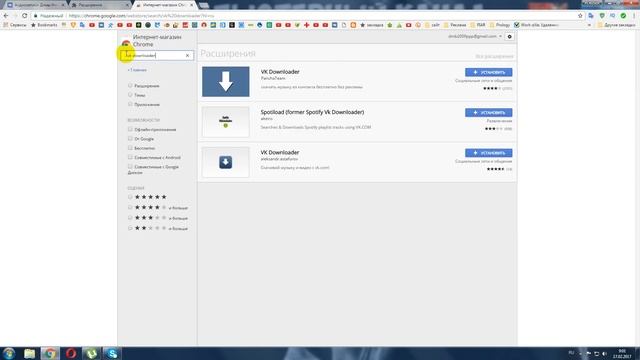Select the Расширения filter radio button
This screenshot has height=360, width=640.
click(x=130, y=86)
